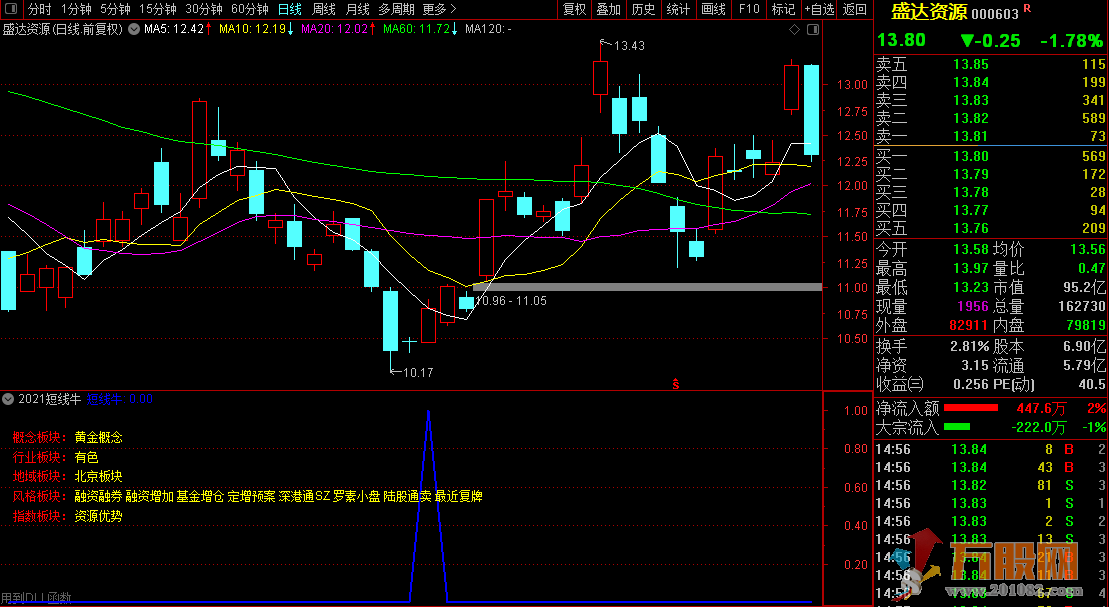Click the current price 13.80 in header
1109x607 pixels.
[901, 40]
